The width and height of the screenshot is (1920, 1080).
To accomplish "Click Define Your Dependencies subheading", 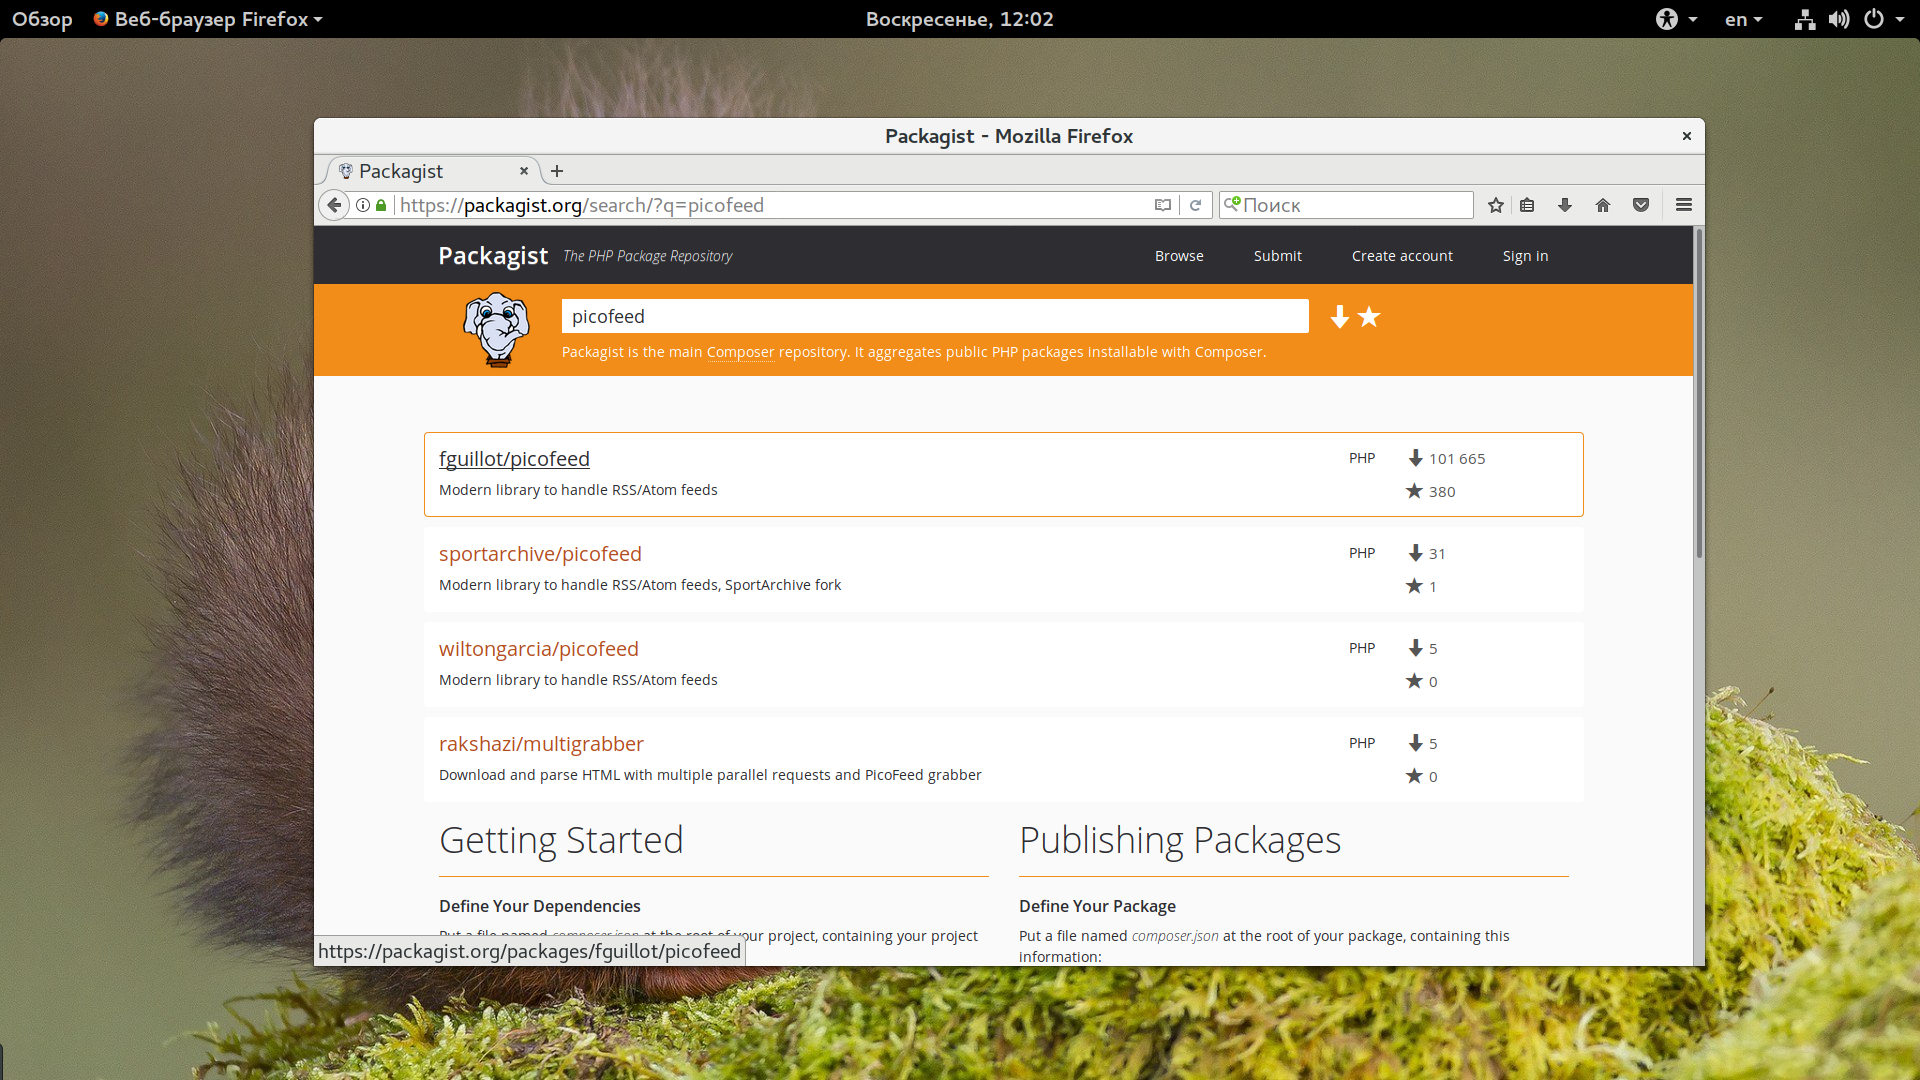I will pos(540,906).
